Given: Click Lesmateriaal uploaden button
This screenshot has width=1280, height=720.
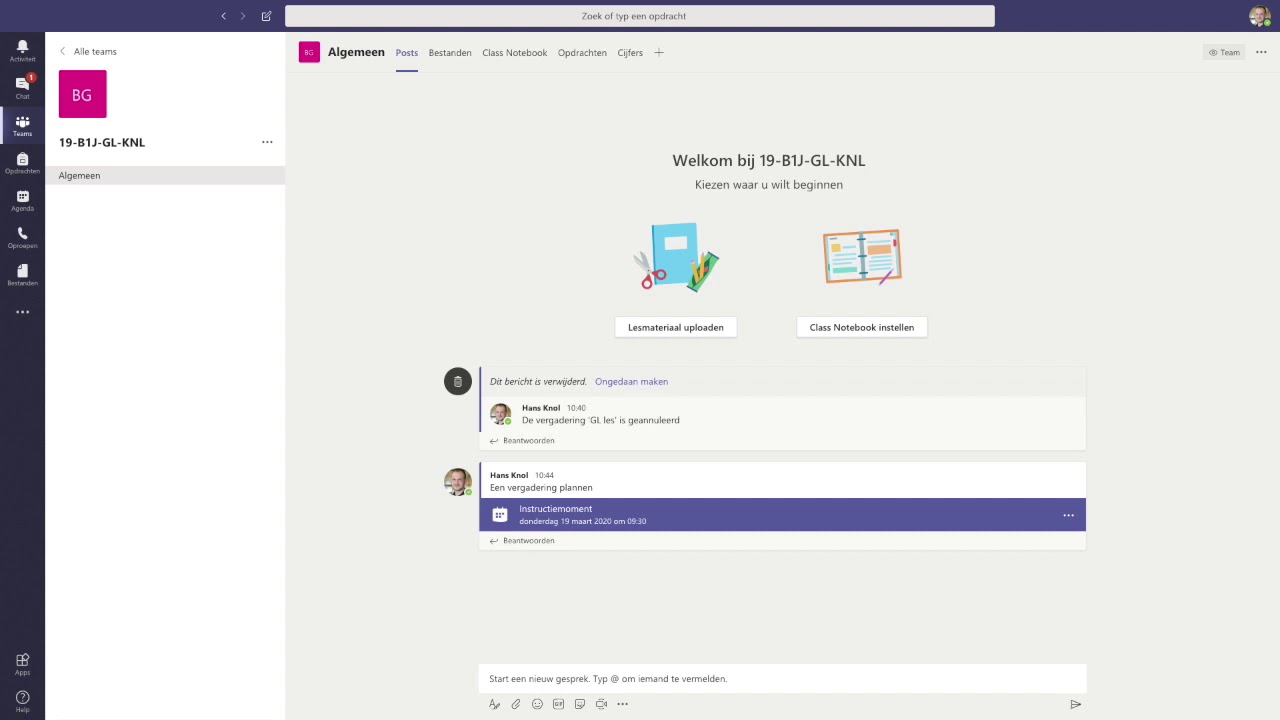Looking at the screenshot, I should [676, 327].
